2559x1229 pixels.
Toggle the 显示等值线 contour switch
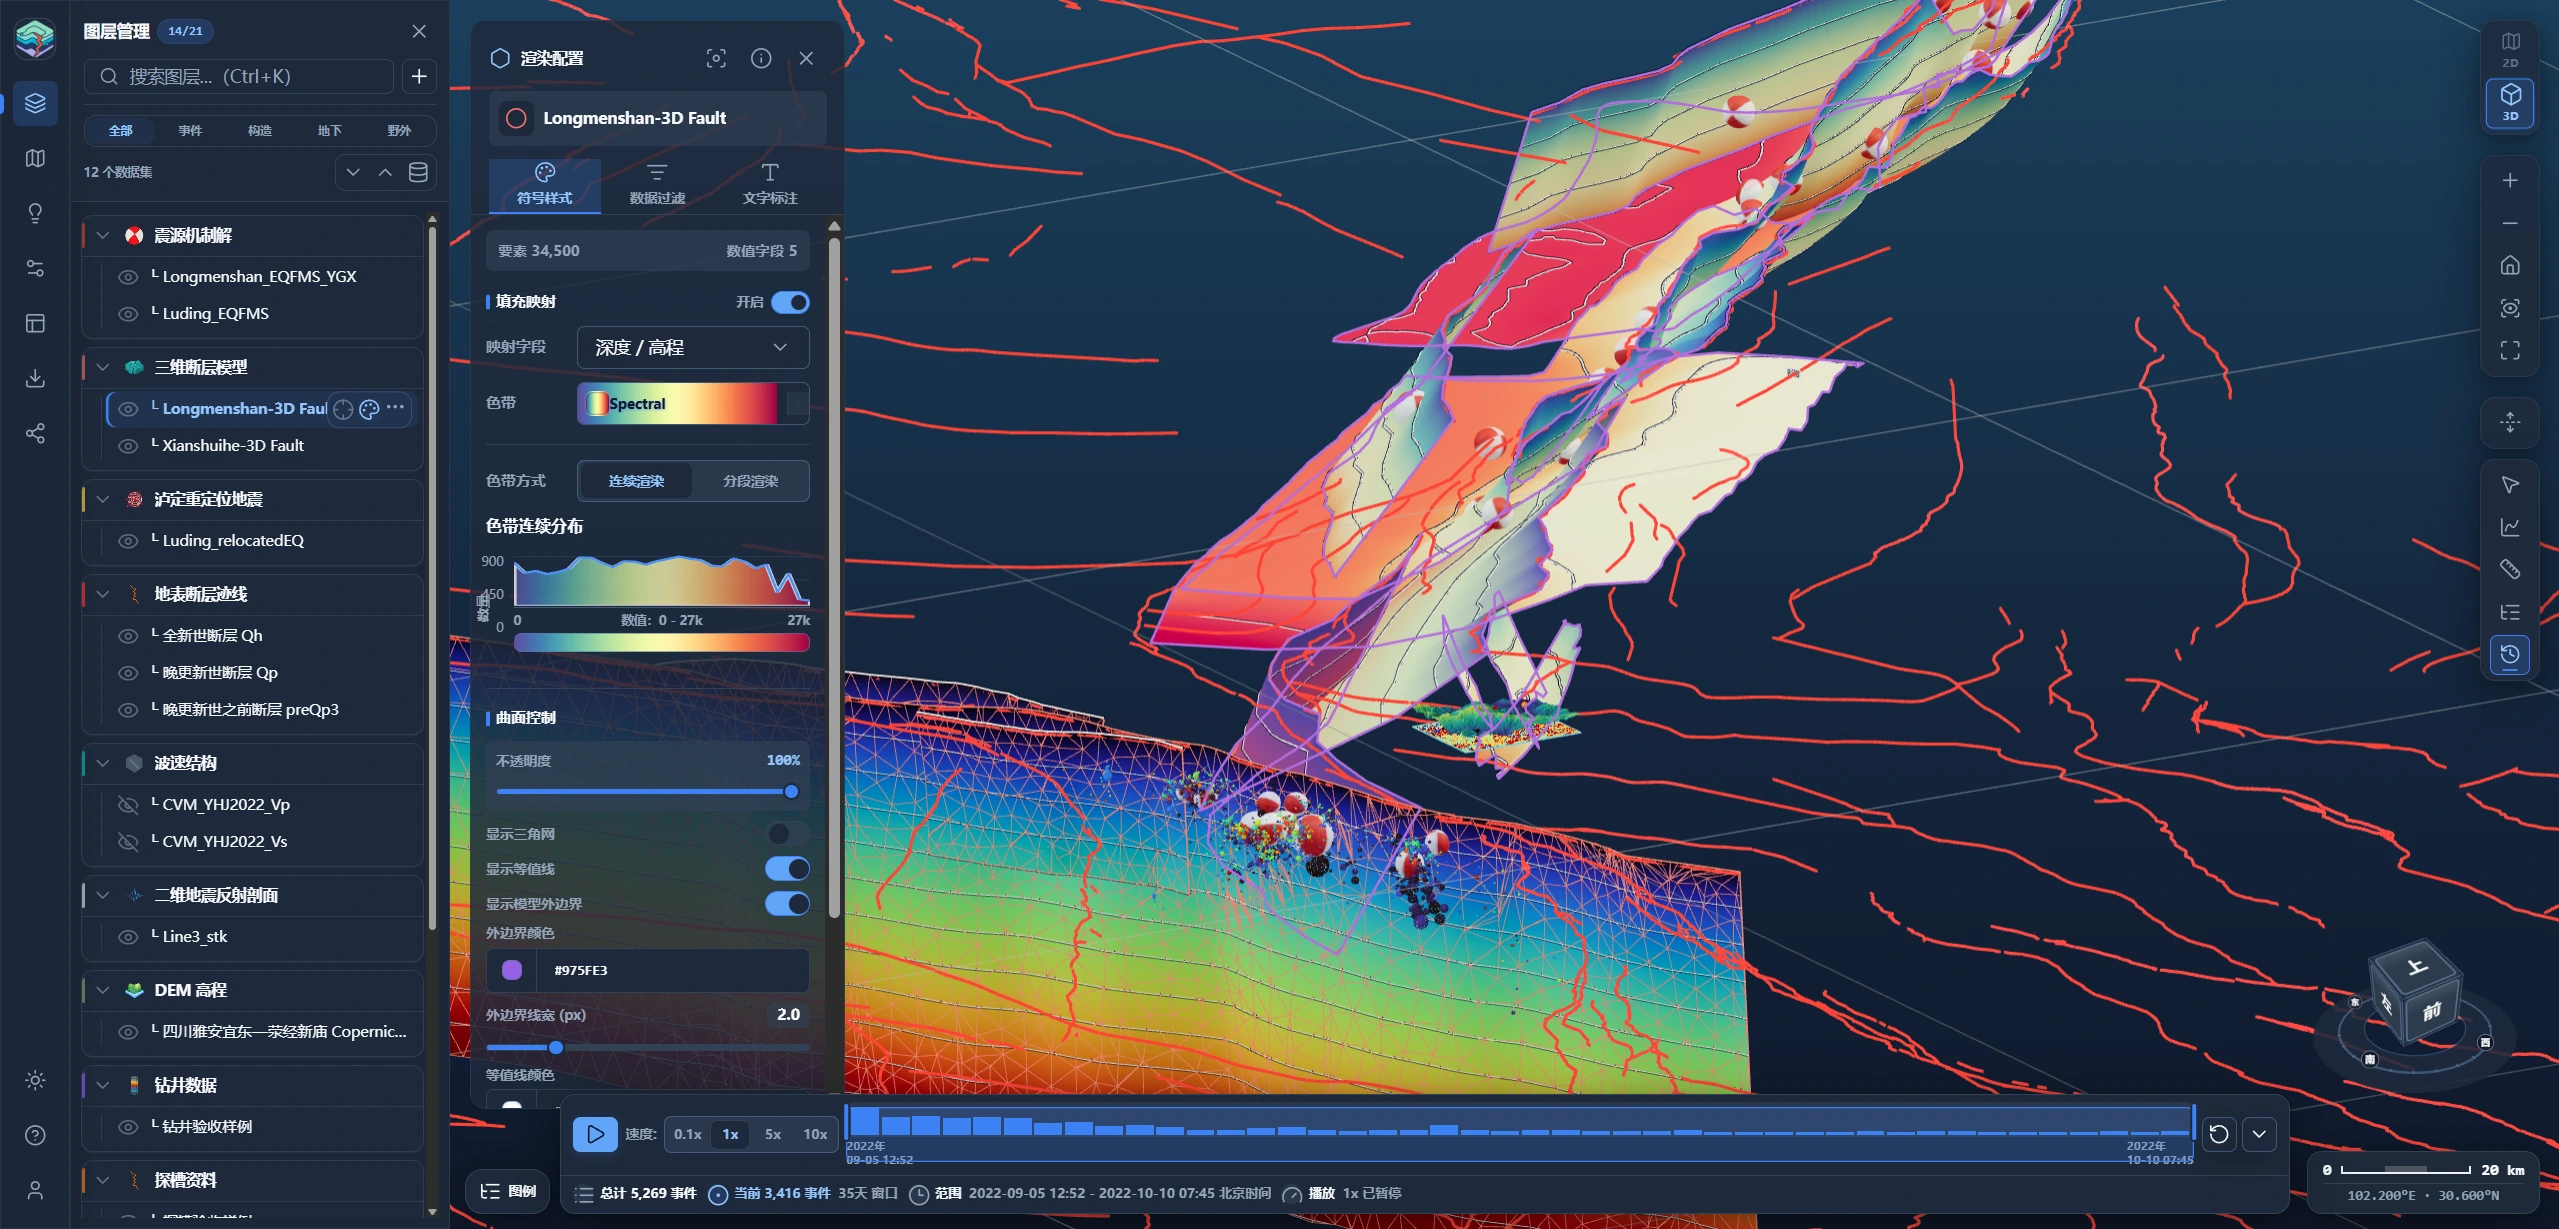pos(788,868)
